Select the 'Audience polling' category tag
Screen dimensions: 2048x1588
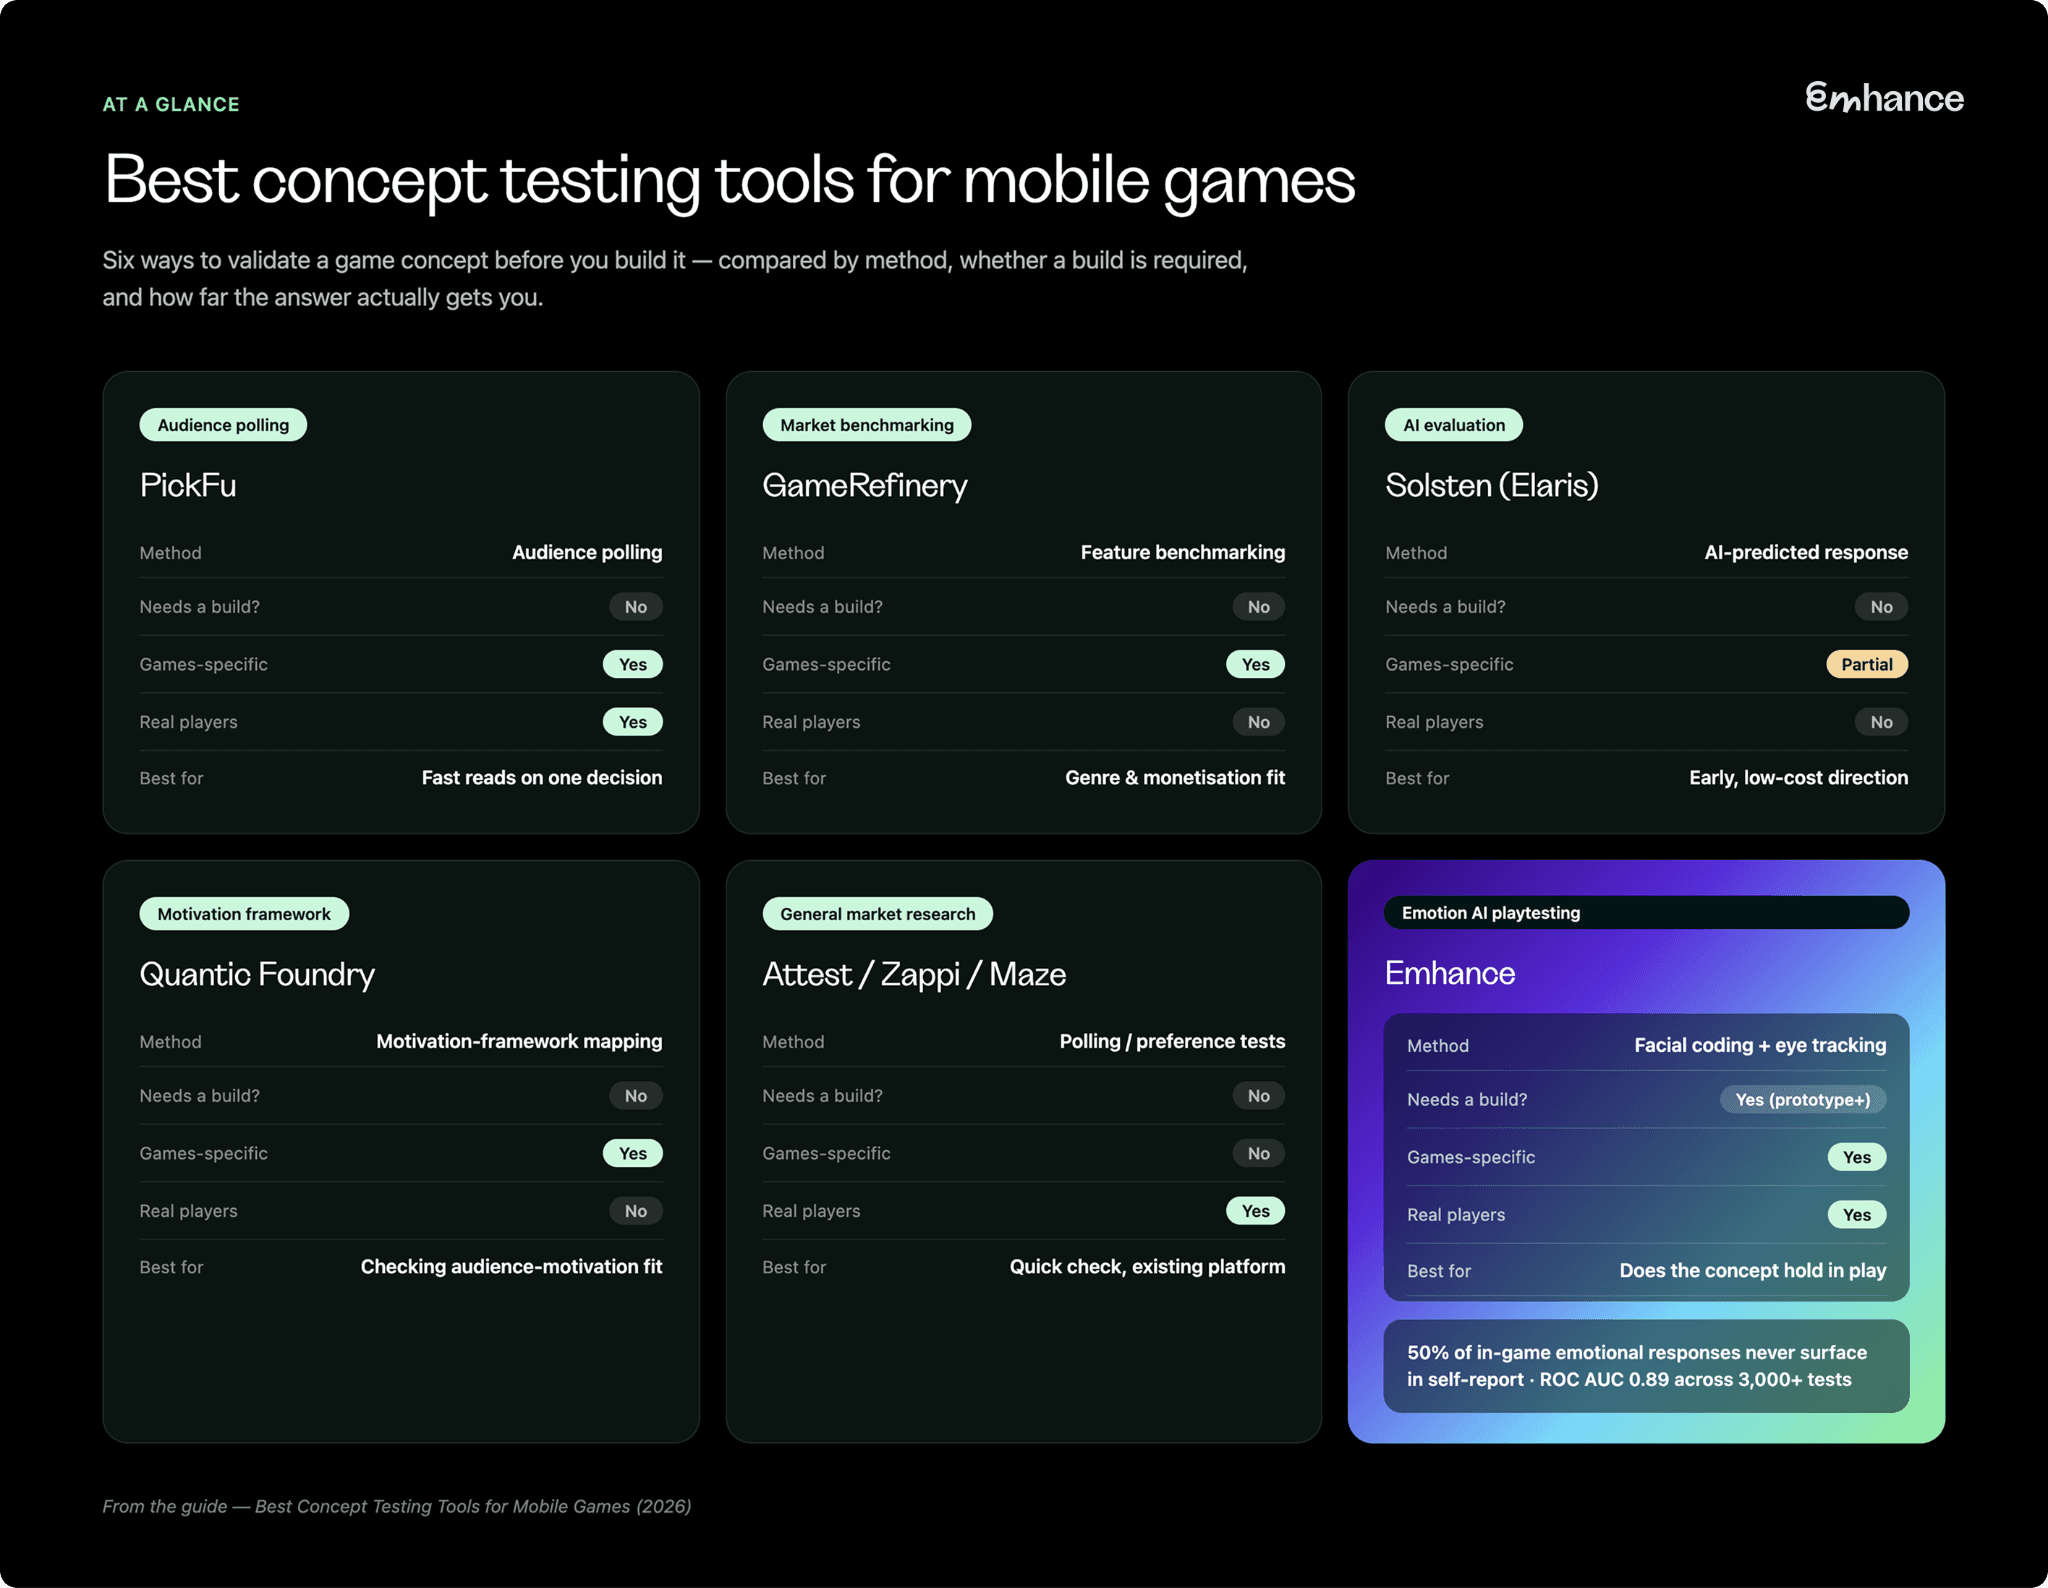(223, 425)
